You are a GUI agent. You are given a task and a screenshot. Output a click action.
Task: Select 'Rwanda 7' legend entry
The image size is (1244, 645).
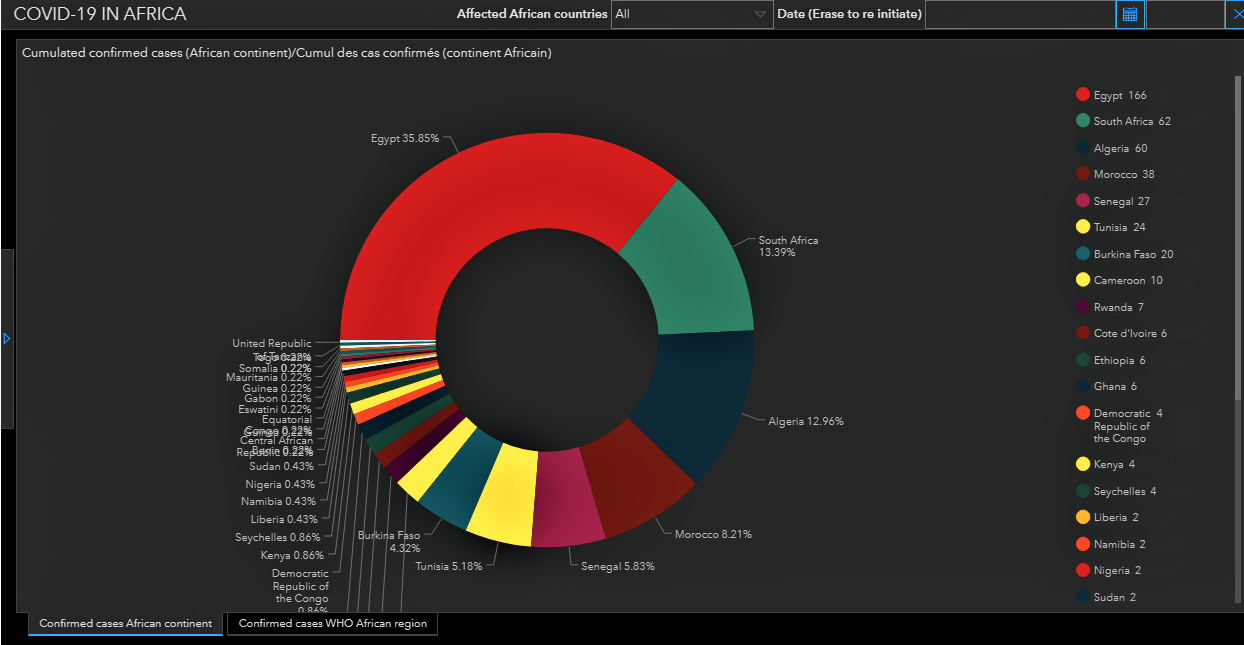tap(1109, 307)
